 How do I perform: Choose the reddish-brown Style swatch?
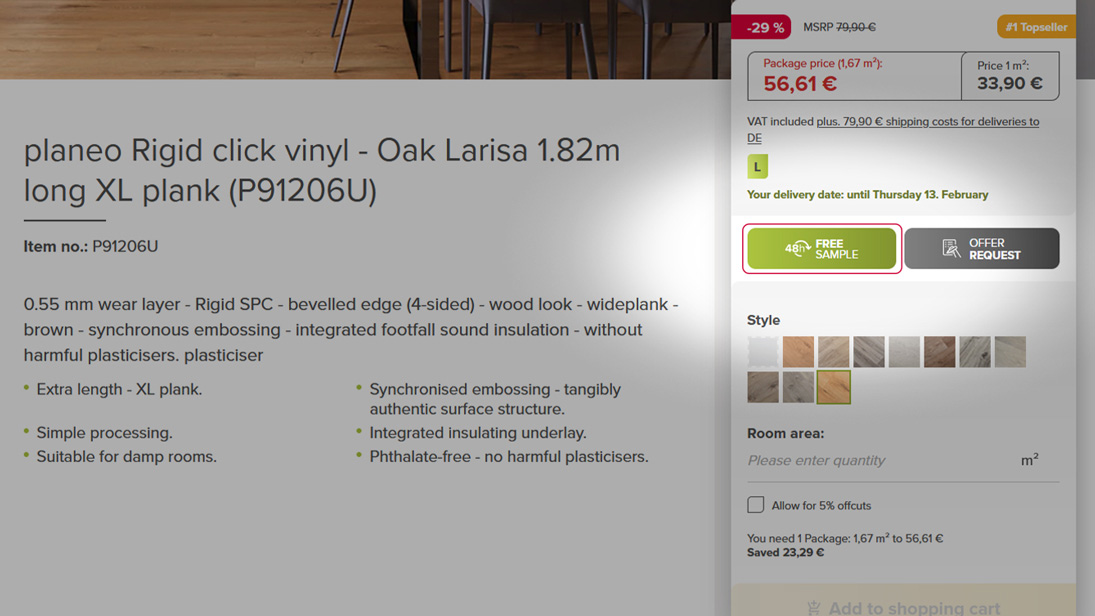[939, 352]
